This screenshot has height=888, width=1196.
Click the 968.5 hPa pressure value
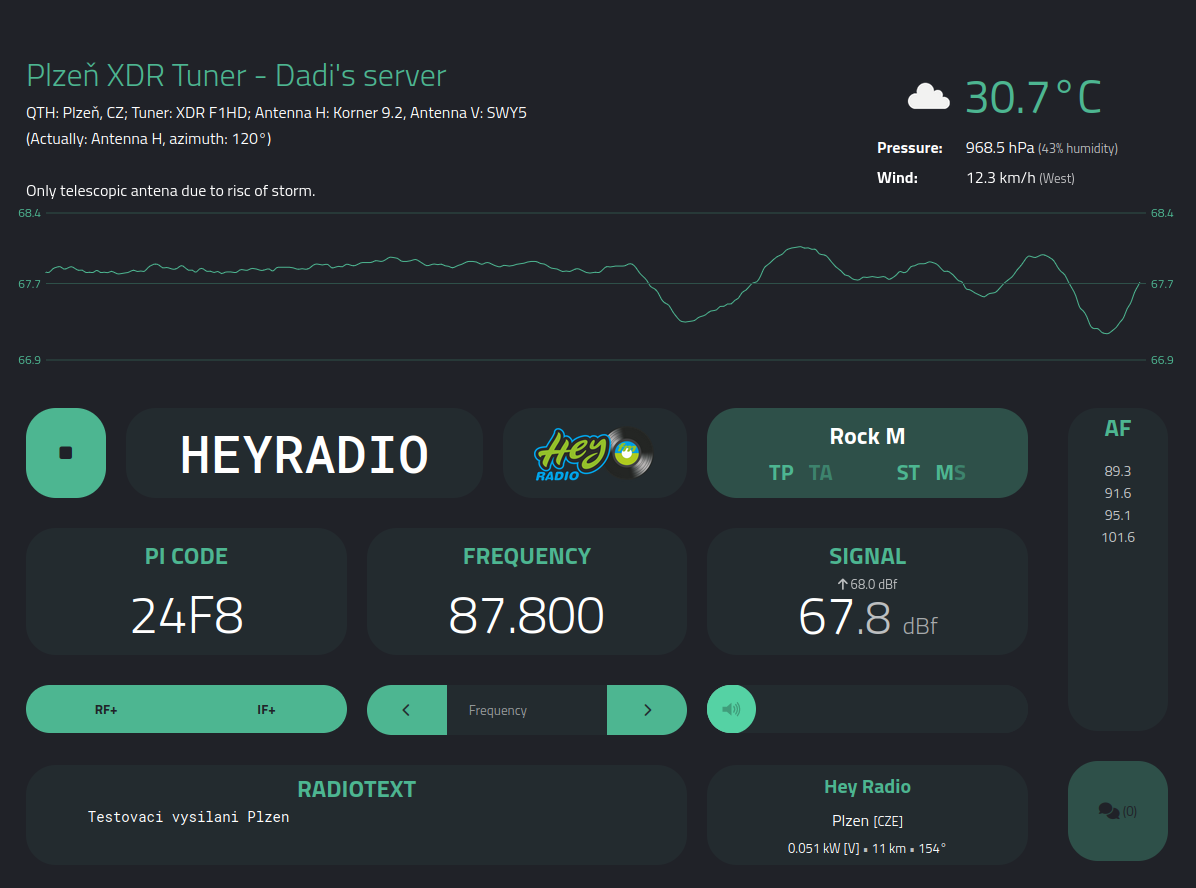(999, 148)
